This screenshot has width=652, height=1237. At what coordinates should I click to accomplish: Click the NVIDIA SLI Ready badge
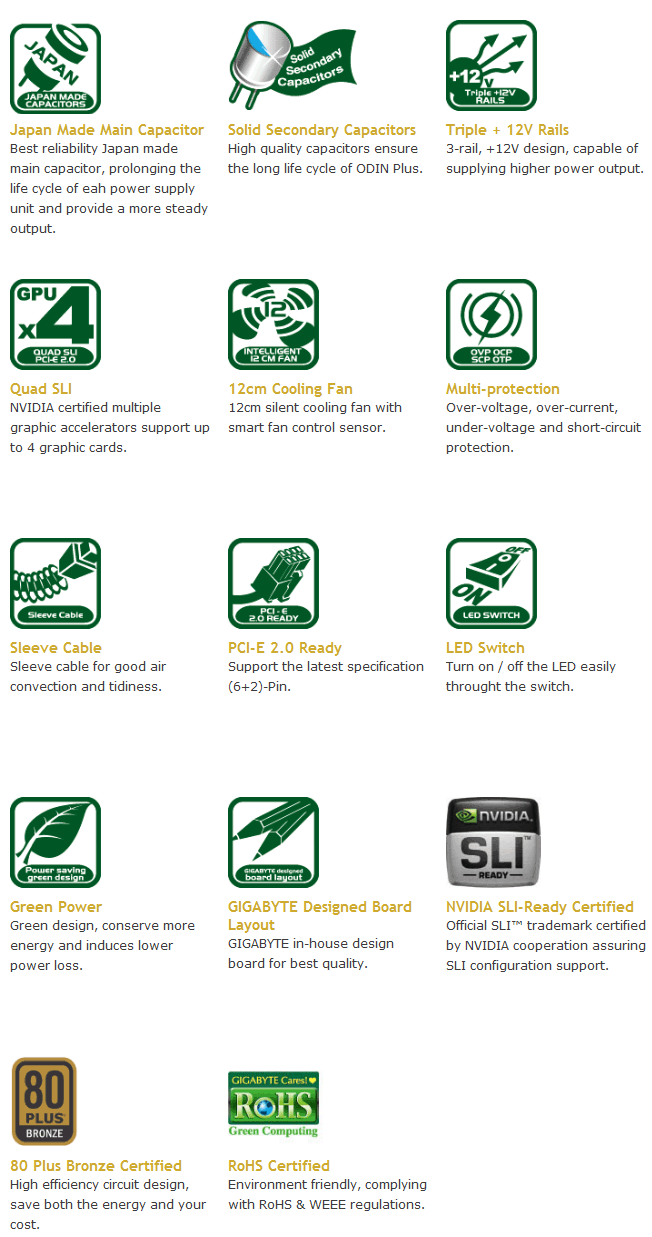[x=492, y=842]
